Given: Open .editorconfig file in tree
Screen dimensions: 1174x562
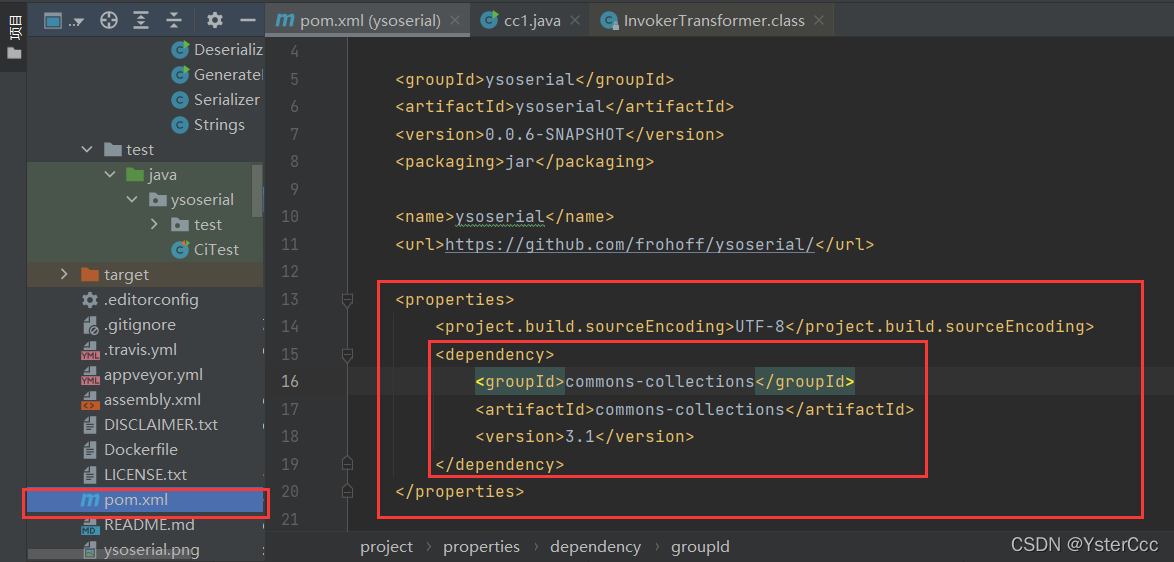Looking at the screenshot, I should pos(151,300).
